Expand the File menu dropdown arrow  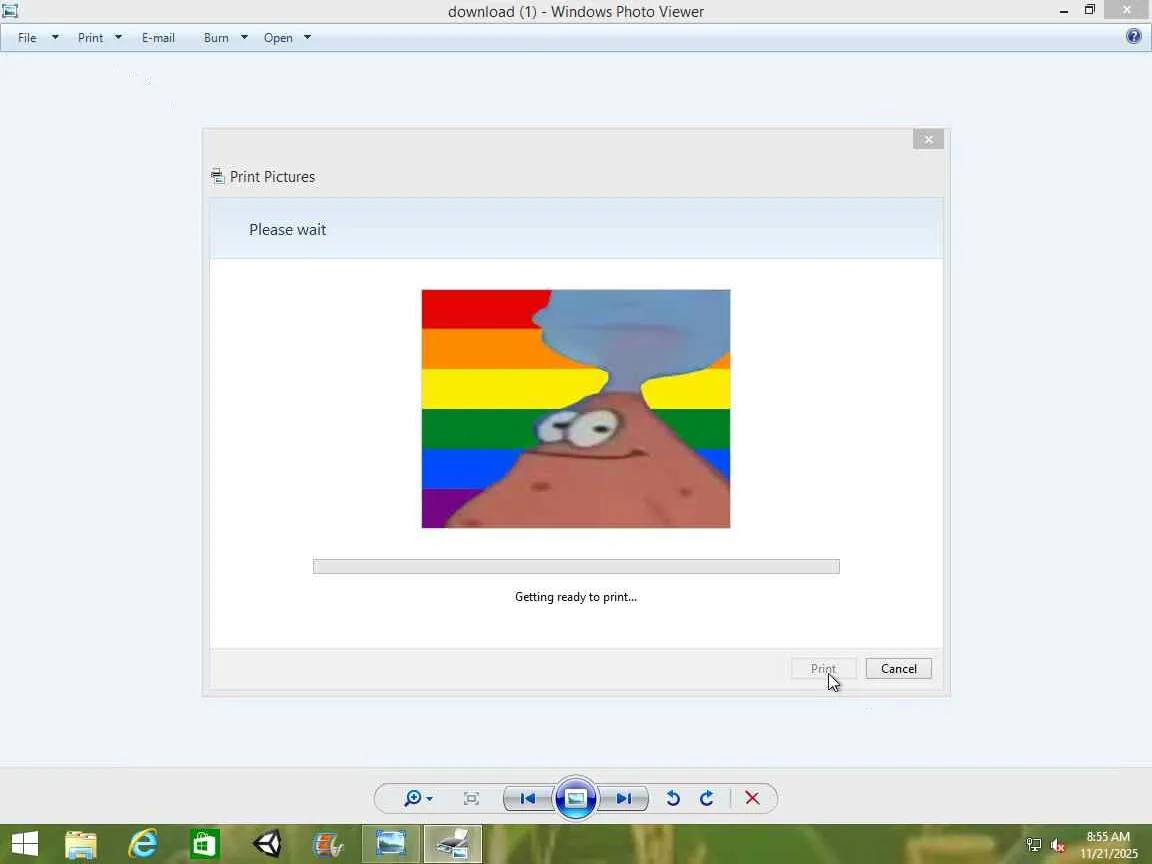pyautogui.click(x=55, y=37)
